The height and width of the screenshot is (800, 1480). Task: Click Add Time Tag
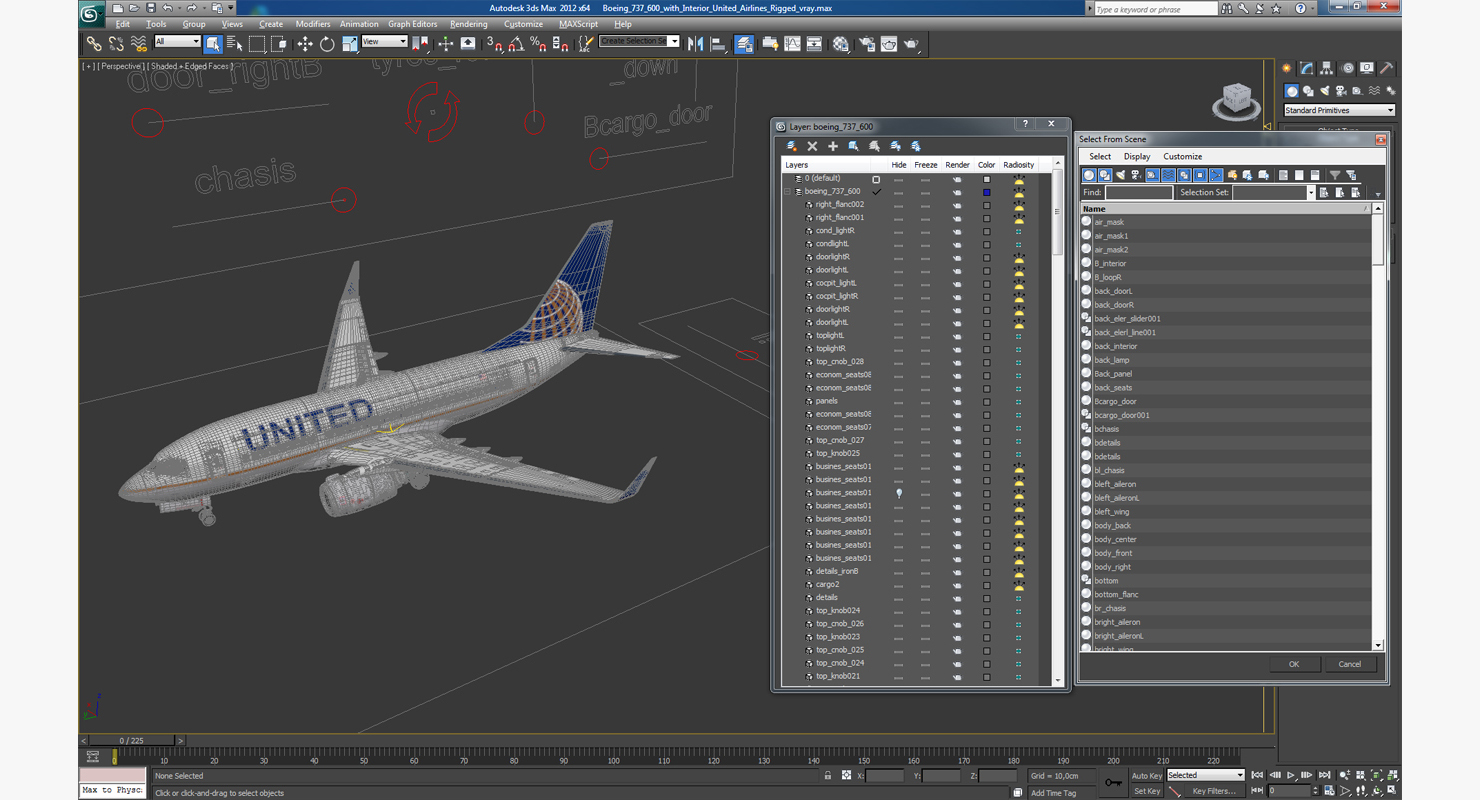1053,792
